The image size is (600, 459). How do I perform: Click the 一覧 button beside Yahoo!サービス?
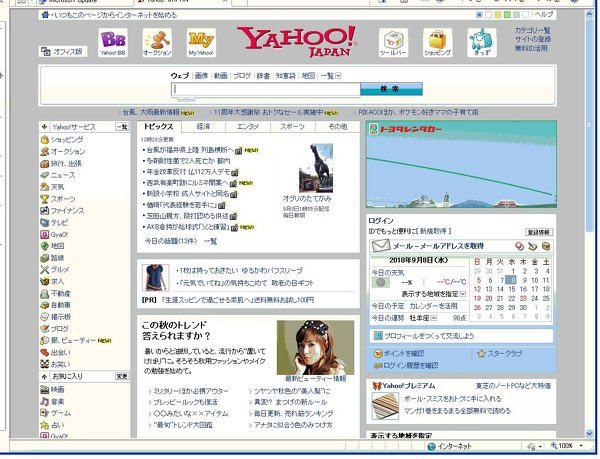(122, 127)
